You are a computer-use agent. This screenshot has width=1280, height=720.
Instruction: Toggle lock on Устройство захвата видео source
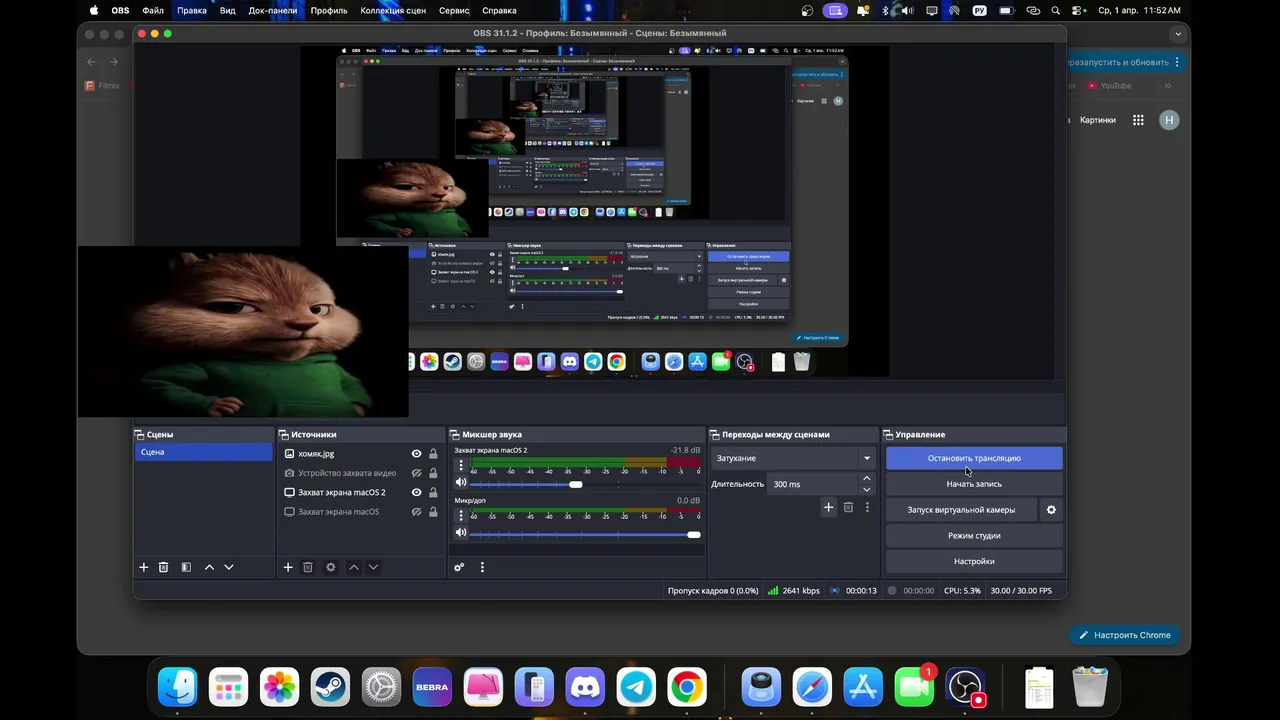click(433, 473)
